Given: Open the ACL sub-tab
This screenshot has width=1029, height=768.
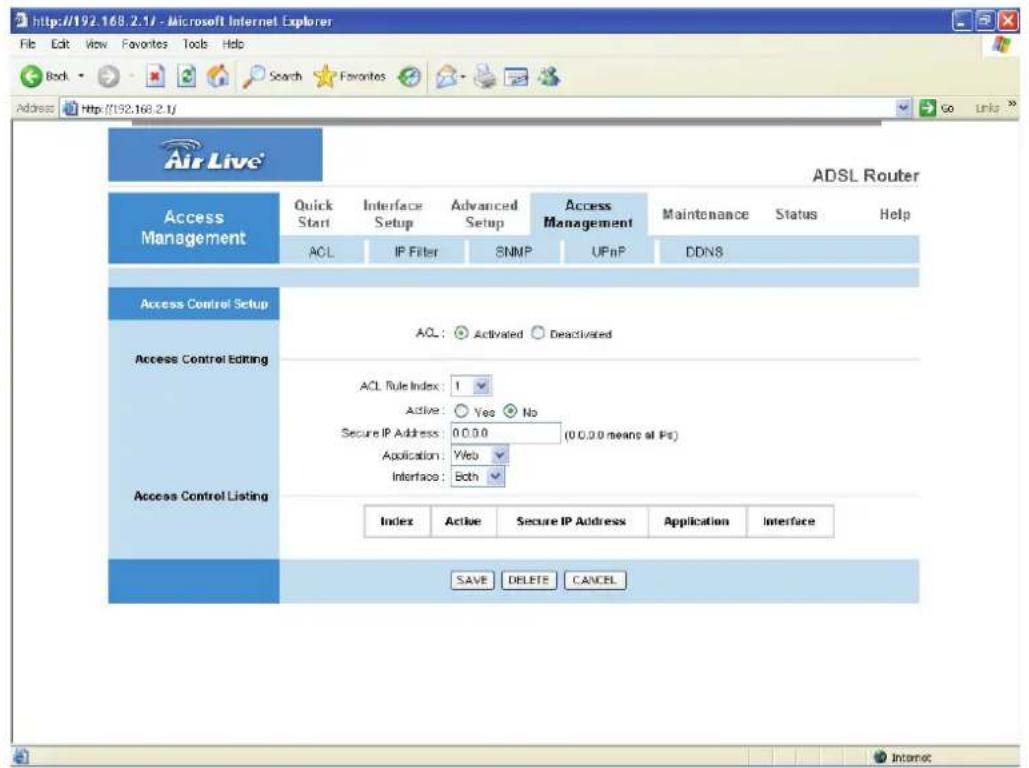Looking at the screenshot, I should click(x=322, y=251).
